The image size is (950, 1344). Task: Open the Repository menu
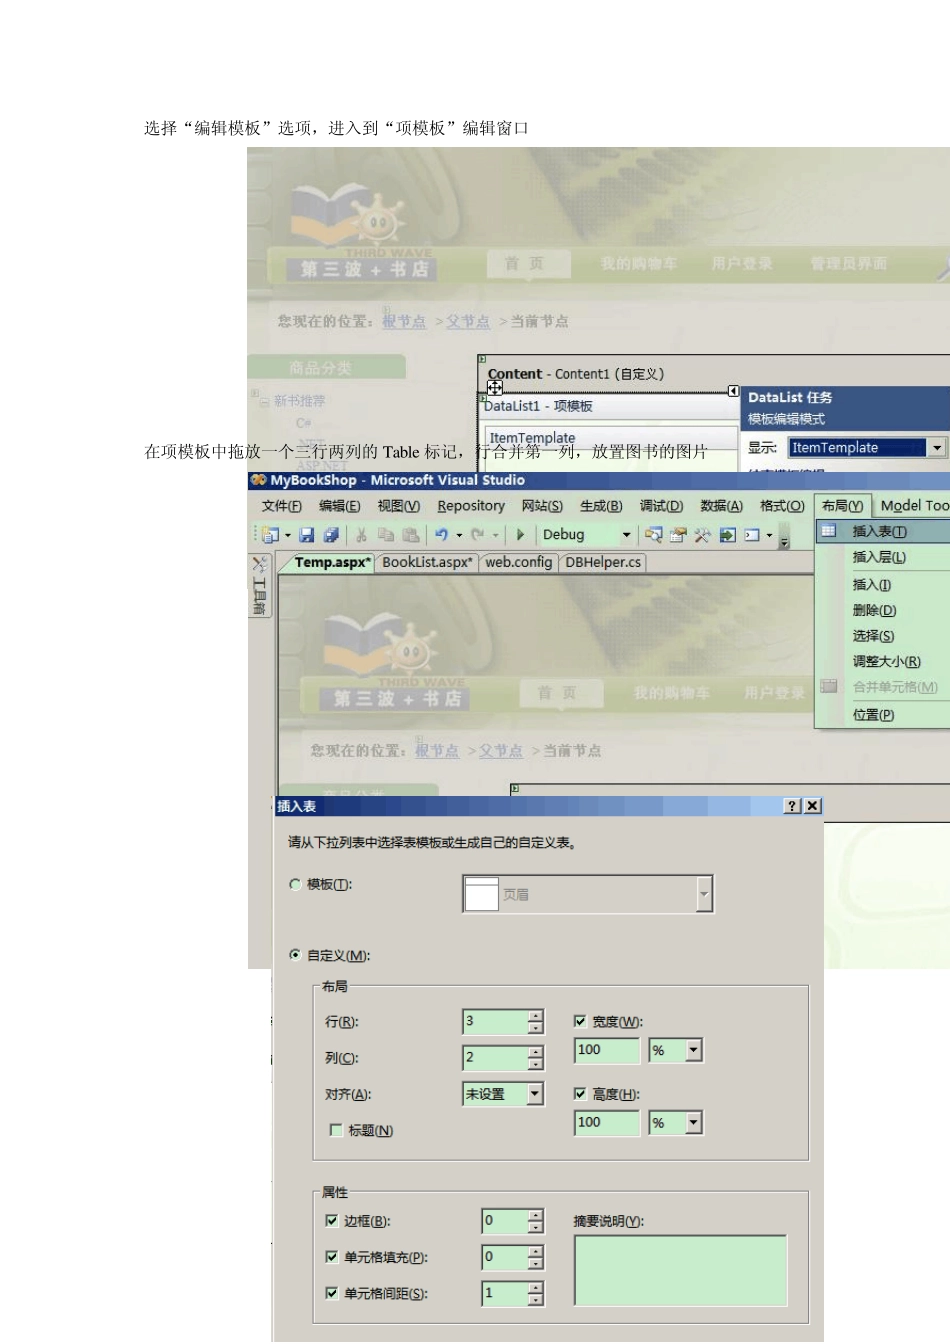point(471,506)
